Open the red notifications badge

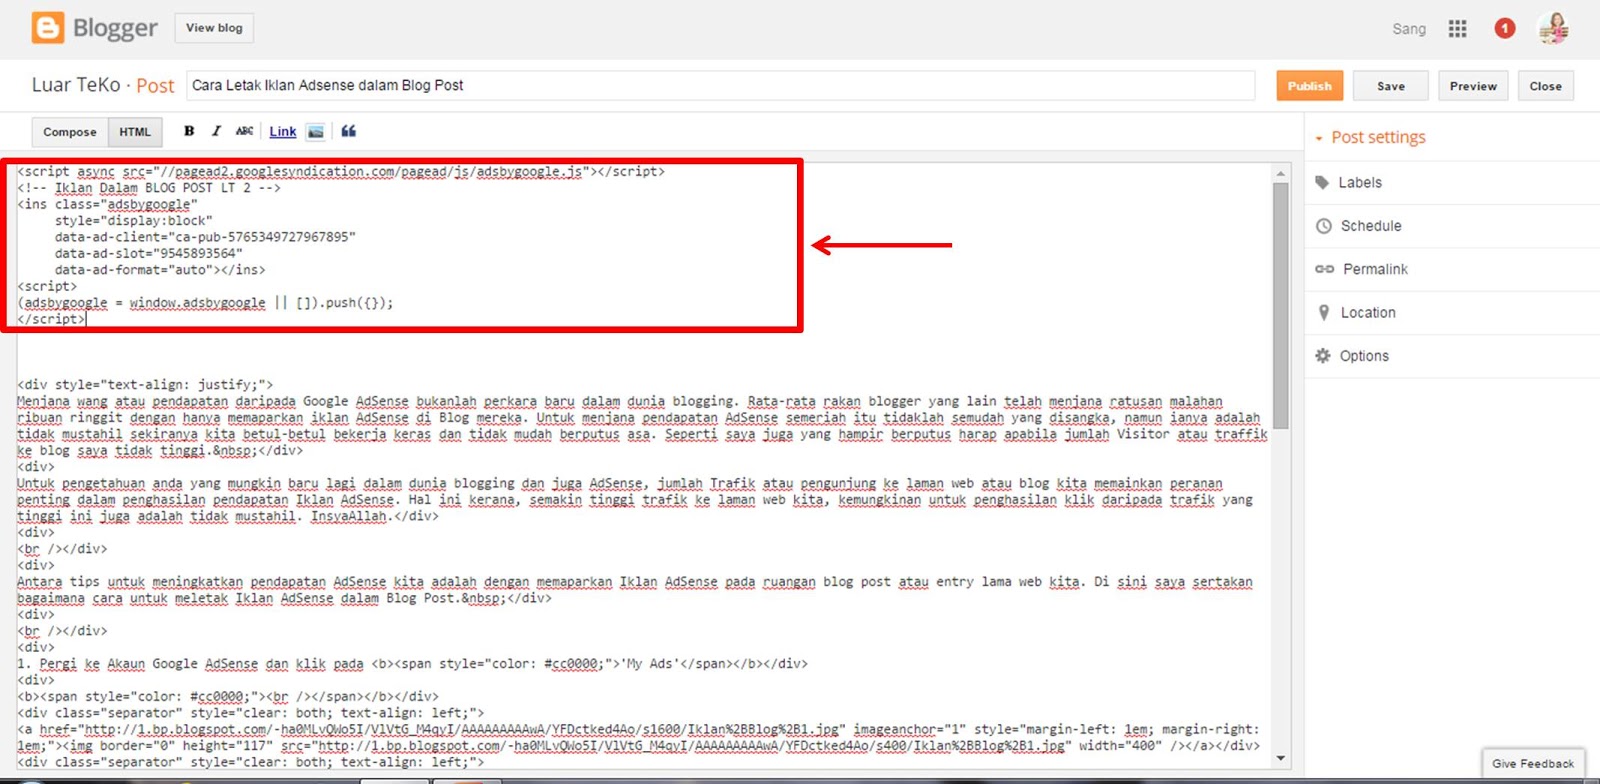1504,29
